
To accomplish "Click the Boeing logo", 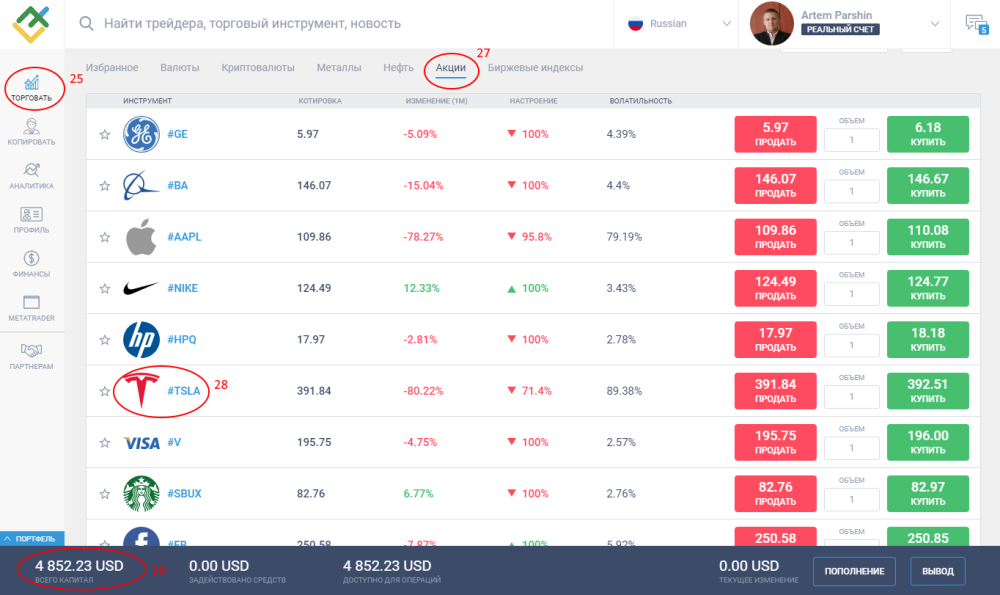I will coord(141,186).
